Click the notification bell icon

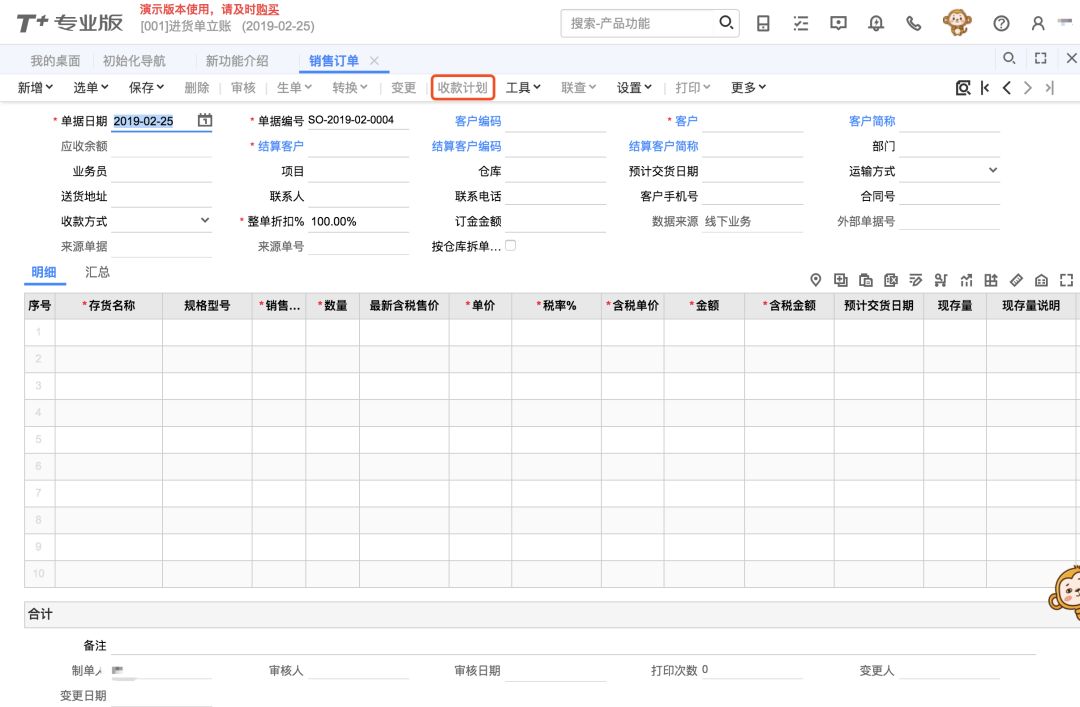tap(876, 23)
